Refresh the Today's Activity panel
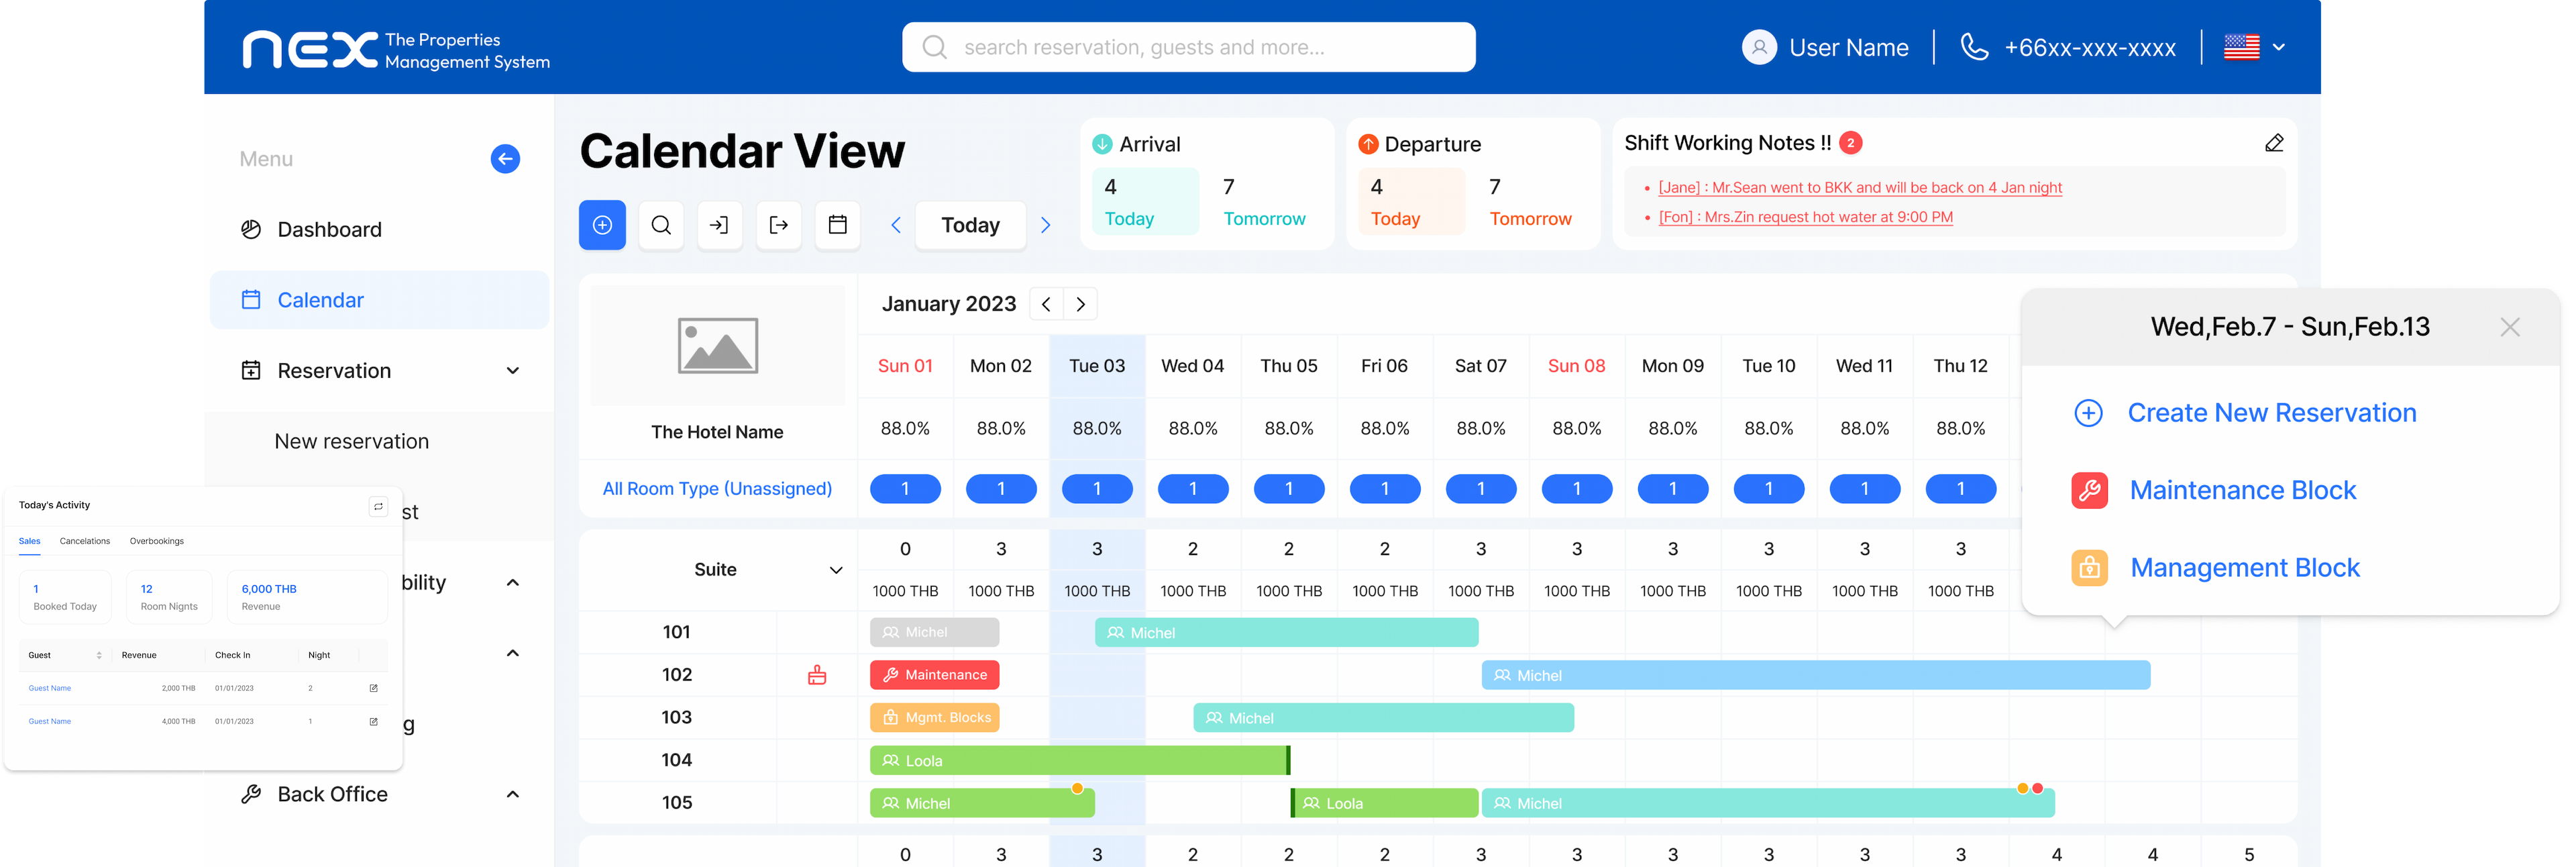This screenshot has height=867, width=2576. (378, 506)
